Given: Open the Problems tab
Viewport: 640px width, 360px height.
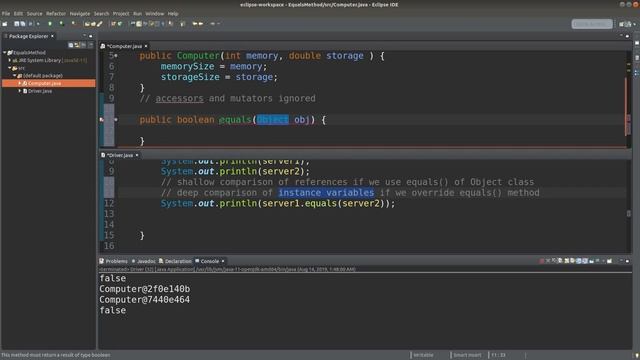Looking at the screenshot, I should [114, 261].
